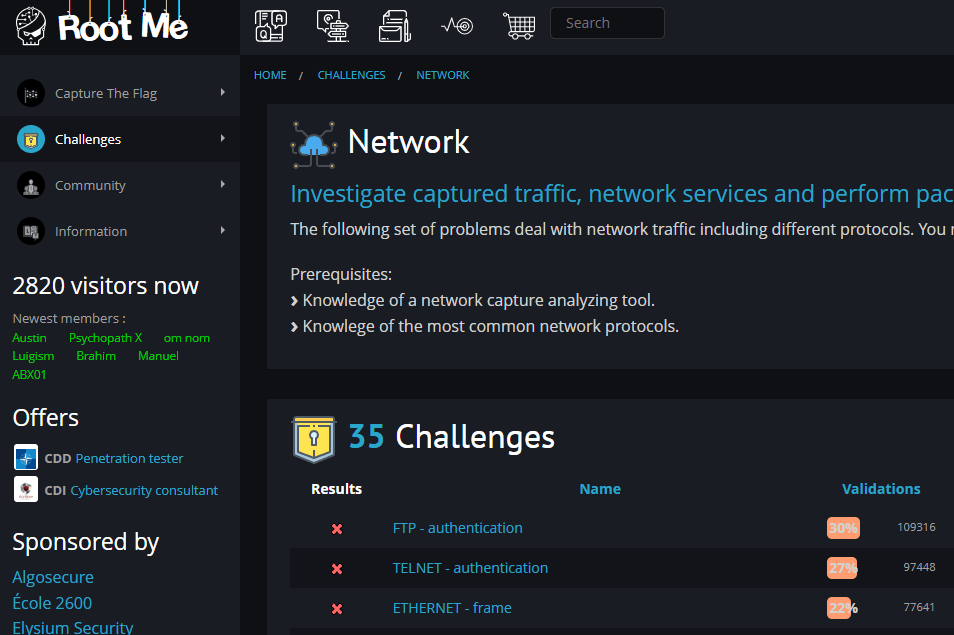Open École 2600 sponsor link
This screenshot has width=954, height=635.
pos(52,603)
